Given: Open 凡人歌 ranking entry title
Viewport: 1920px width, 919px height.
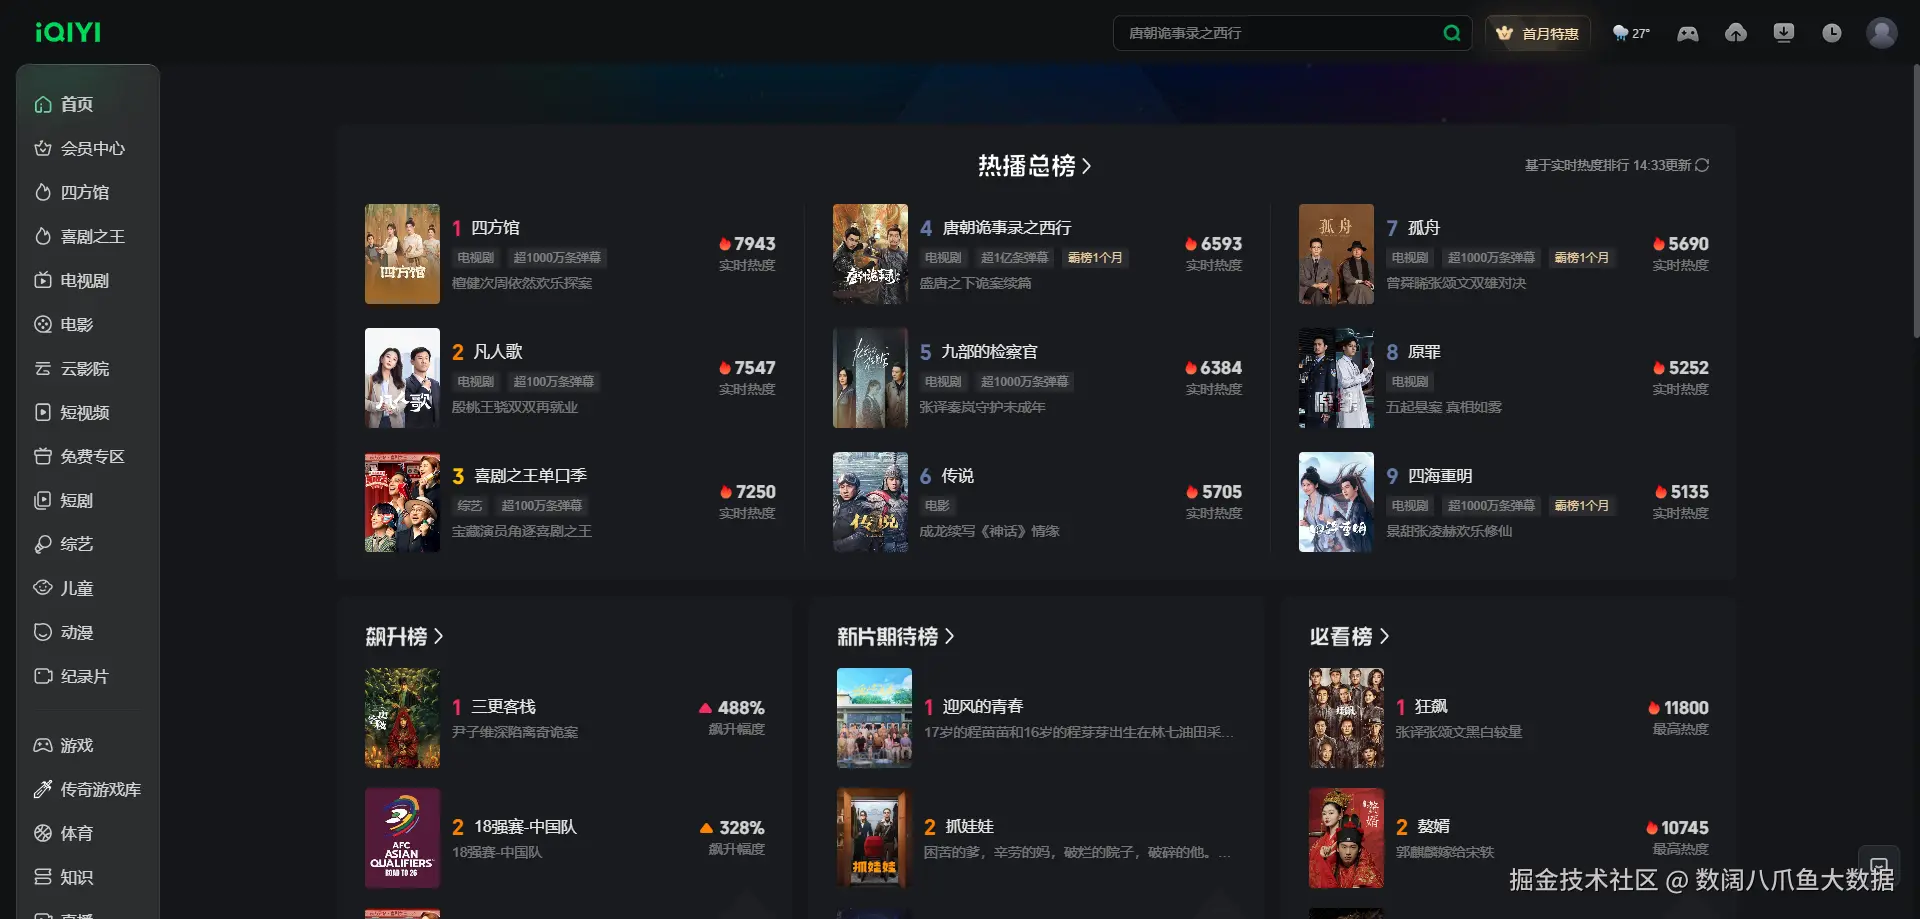Looking at the screenshot, I should (497, 352).
